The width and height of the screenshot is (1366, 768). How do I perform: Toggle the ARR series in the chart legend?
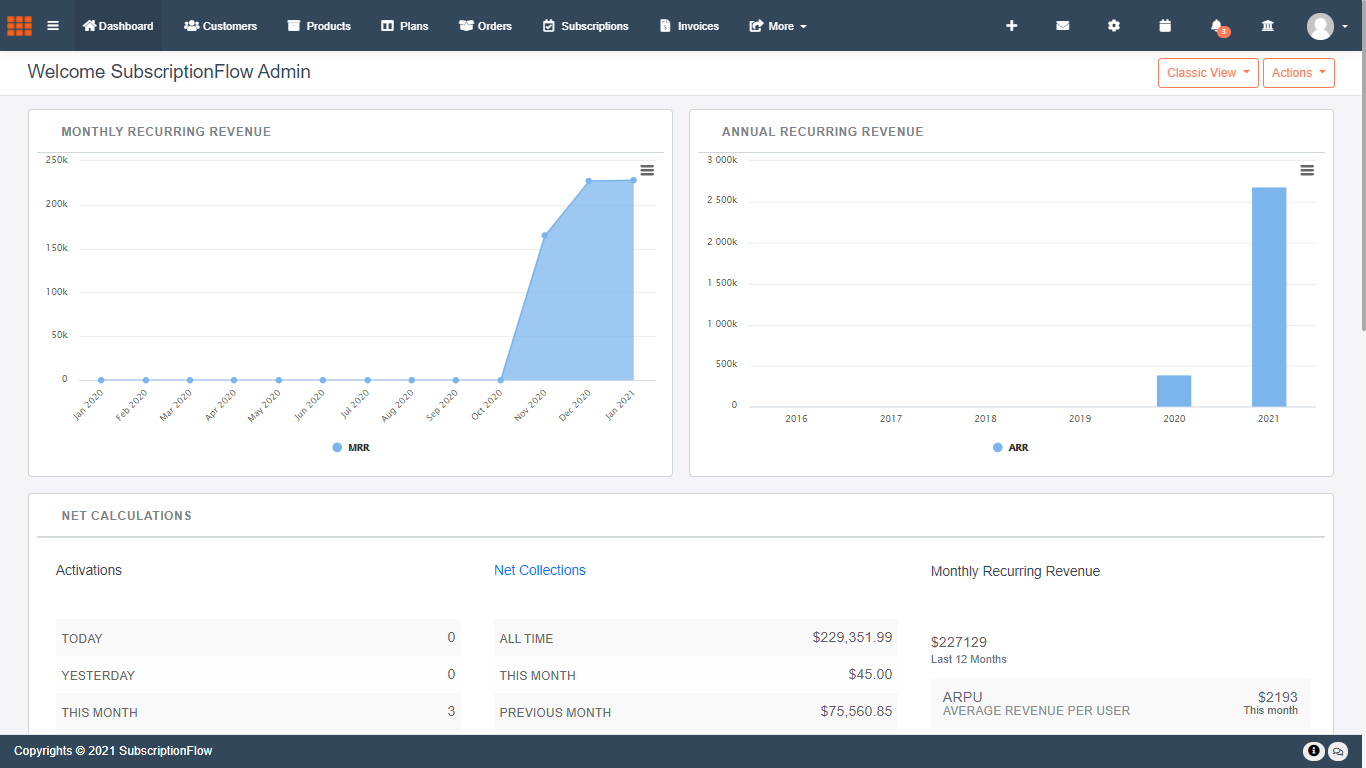pyautogui.click(x=1009, y=447)
